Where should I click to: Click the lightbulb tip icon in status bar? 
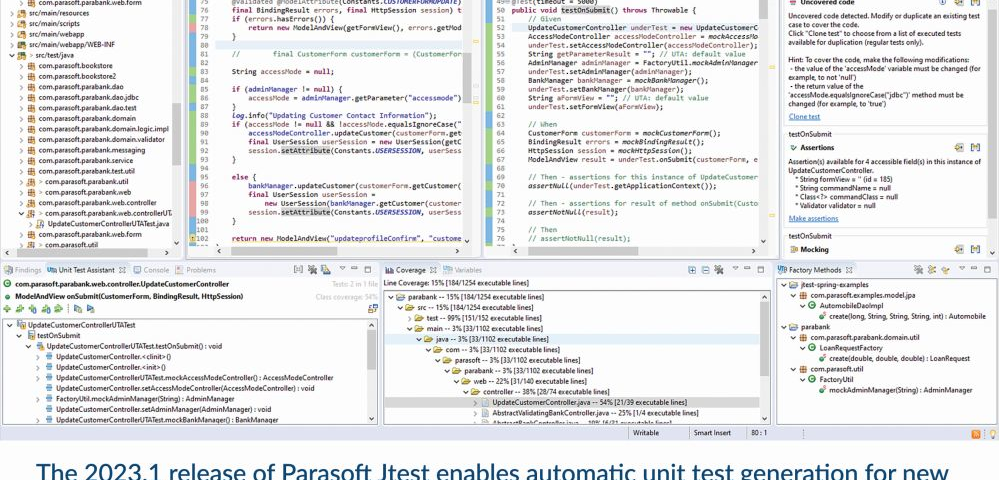pyautogui.click(x=991, y=434)
